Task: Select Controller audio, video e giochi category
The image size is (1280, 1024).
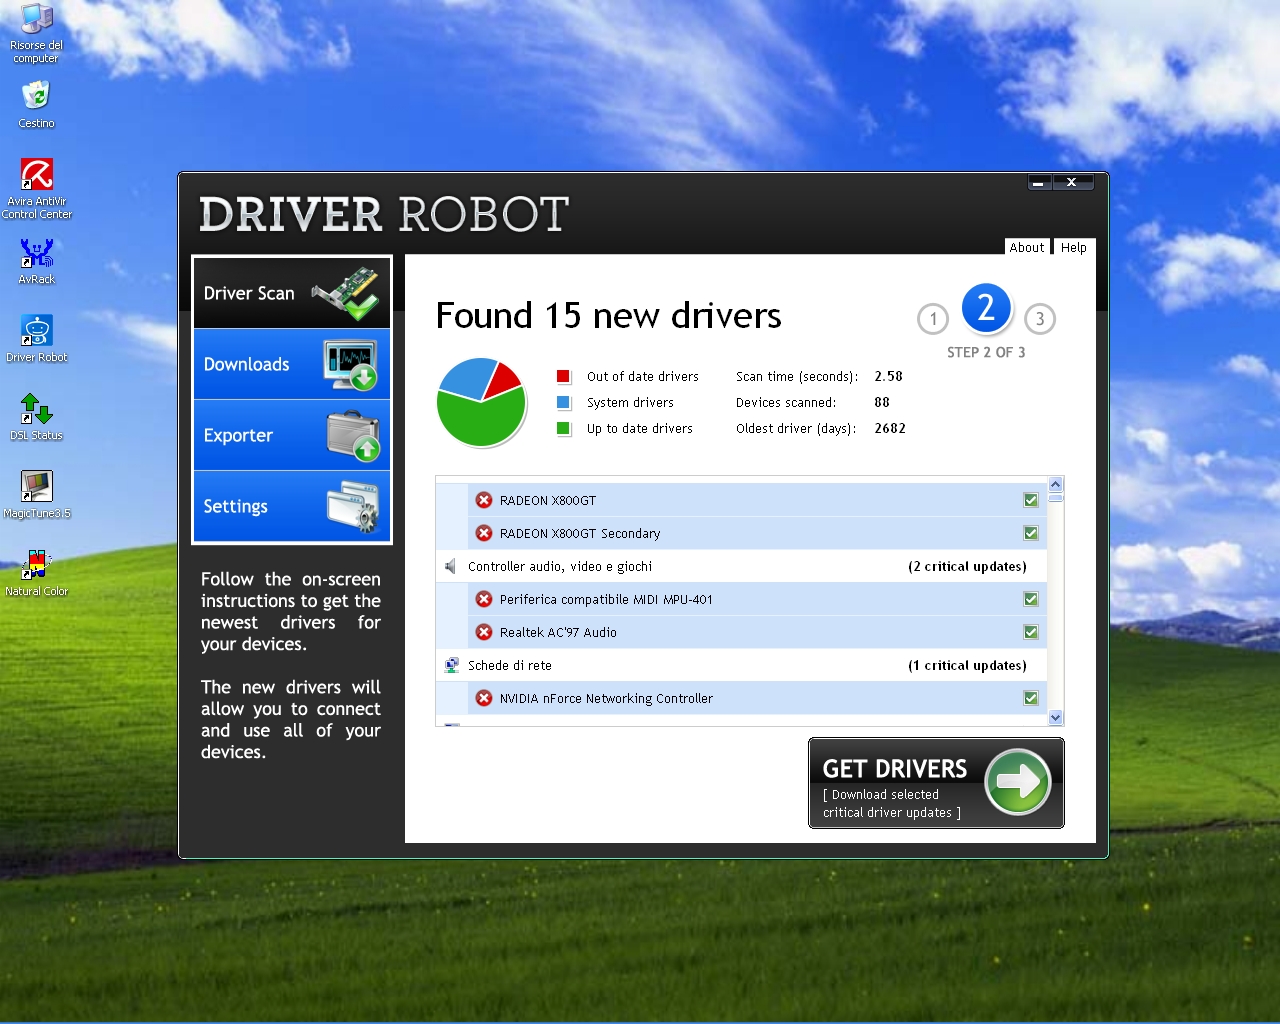Action: tap(741, 566)
